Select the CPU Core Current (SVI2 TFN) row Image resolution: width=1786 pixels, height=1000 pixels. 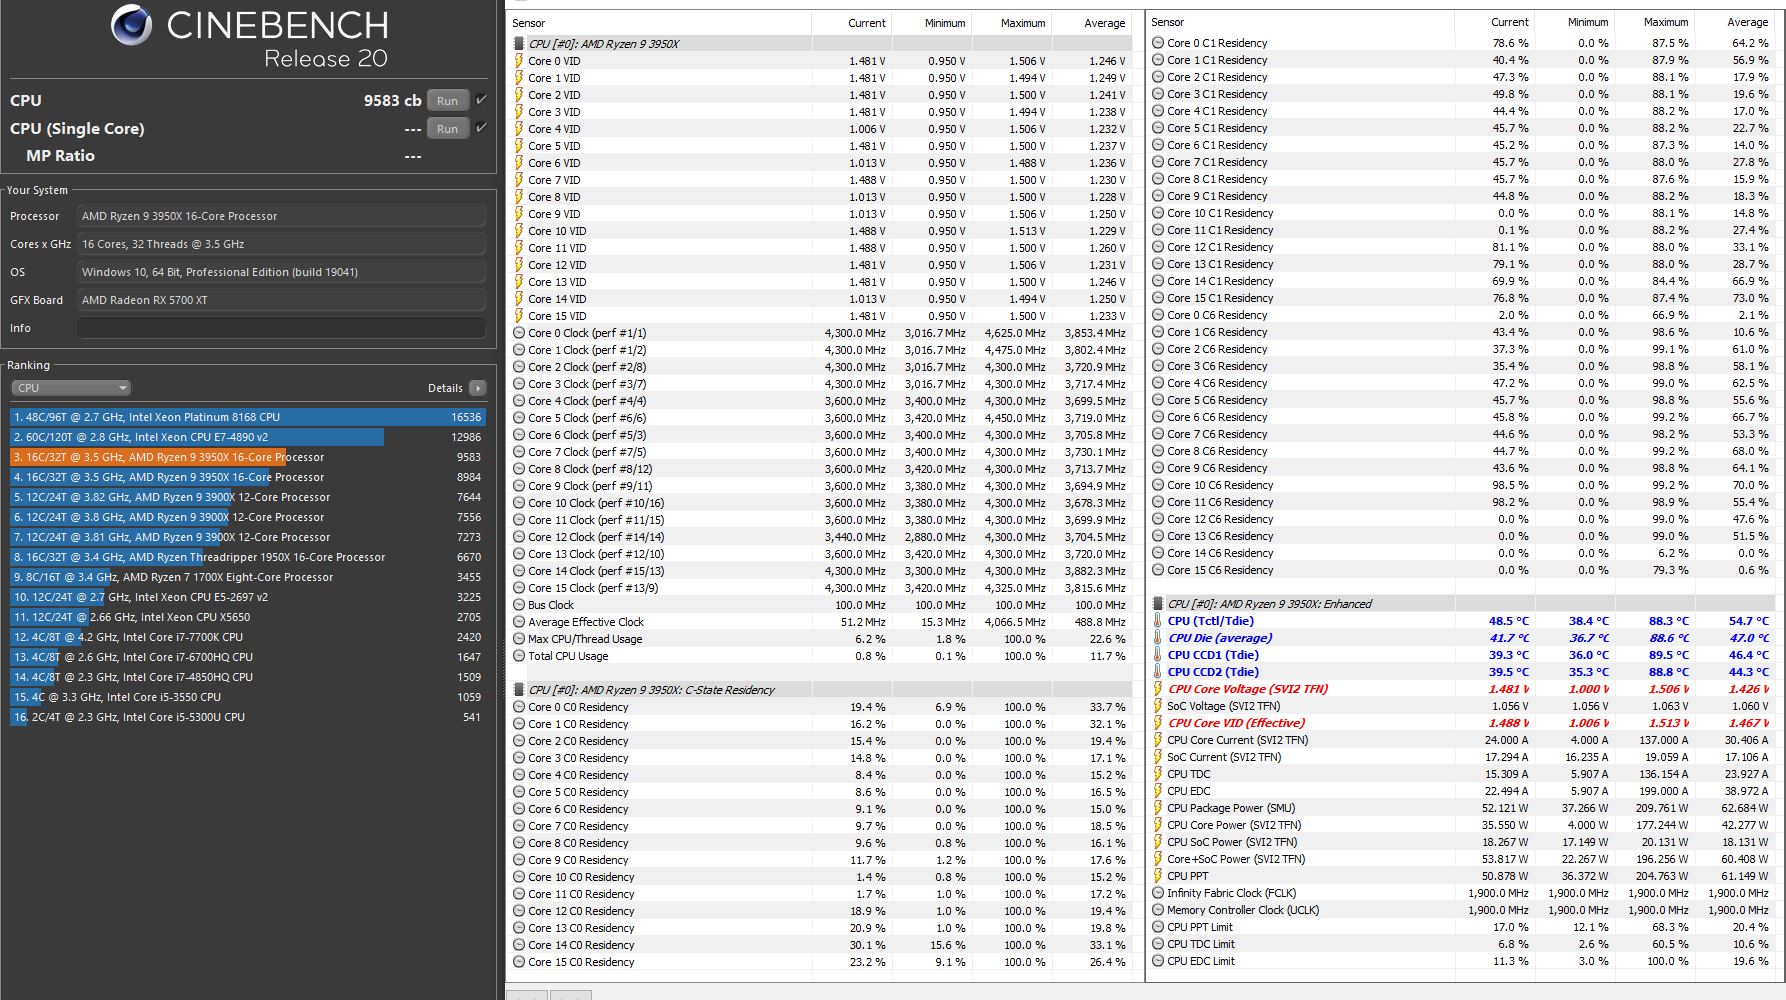click(1461, 740)
